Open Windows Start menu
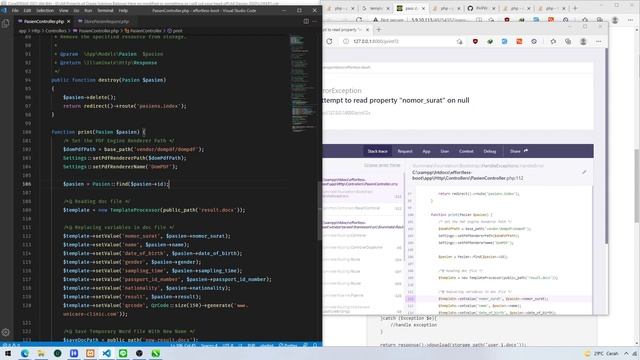 pos(8,353)
